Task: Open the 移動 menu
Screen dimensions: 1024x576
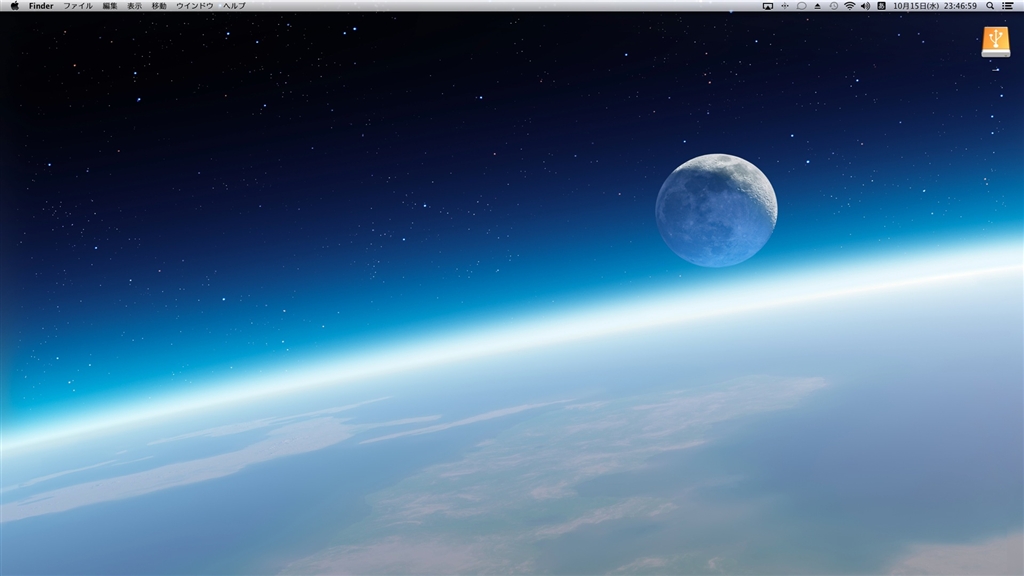Action: 159,6
